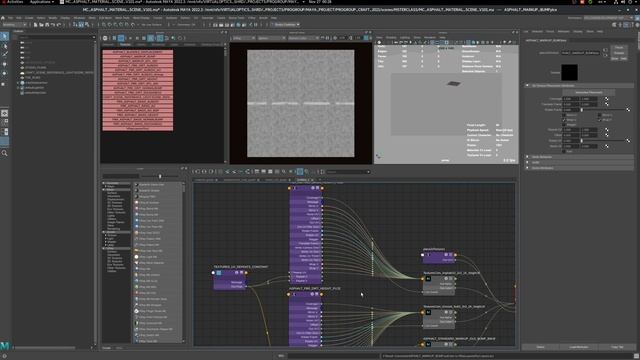Viewport: 640px width, 360px height.
Task: Uncheck the Wrap U checkbox
Action: (564, 120)
